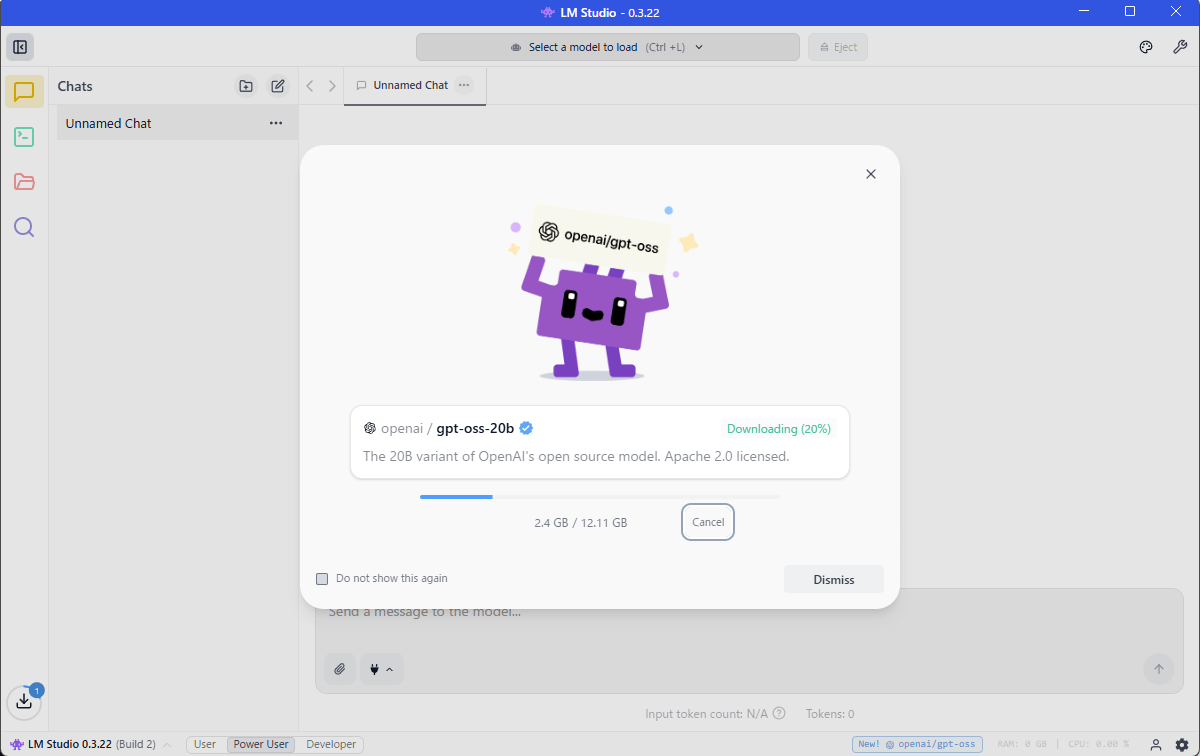This screenshot has width=1200, height=756.
Task: Open Select a model to load dropdown
Action: 608,47
